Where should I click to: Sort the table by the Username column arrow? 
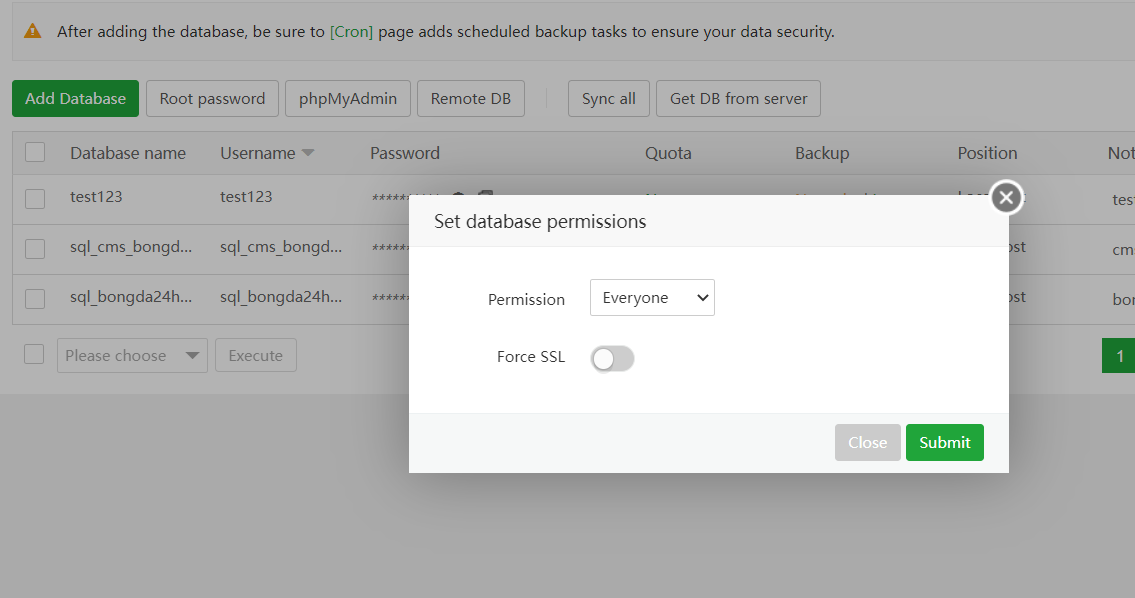(x=308, y=152)
